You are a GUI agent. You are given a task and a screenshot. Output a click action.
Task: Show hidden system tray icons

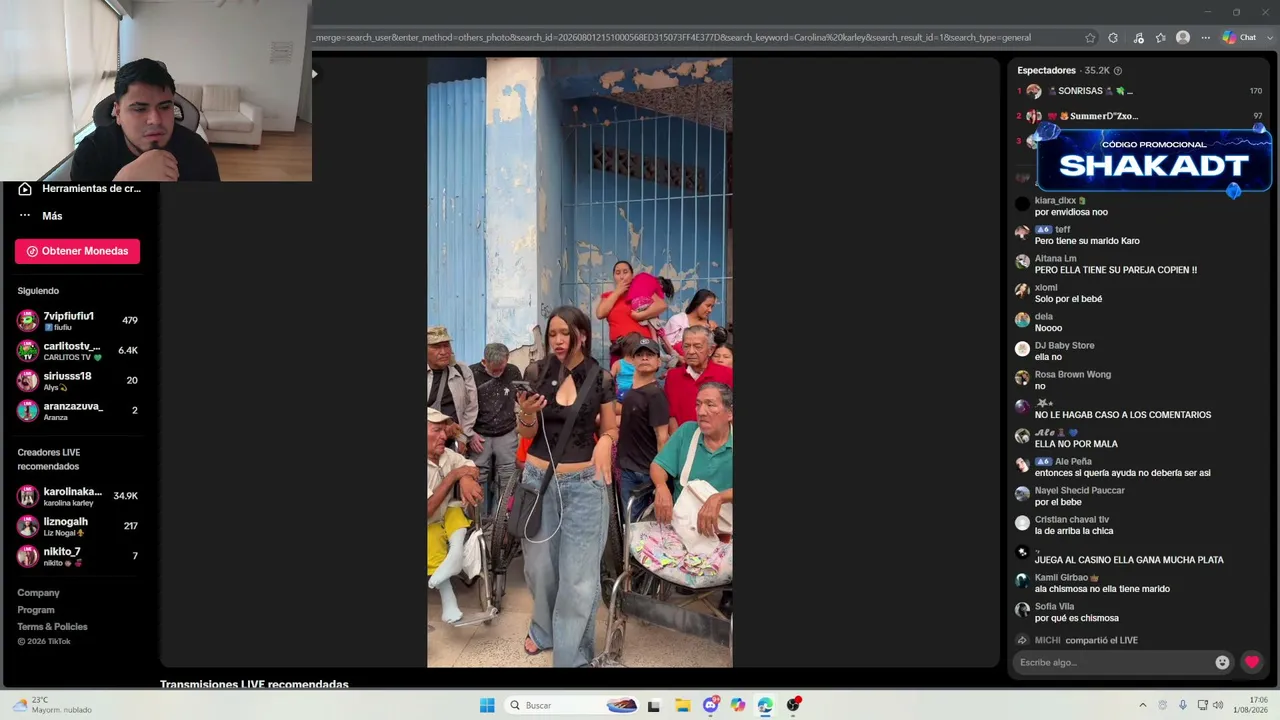click(1143, 705)
